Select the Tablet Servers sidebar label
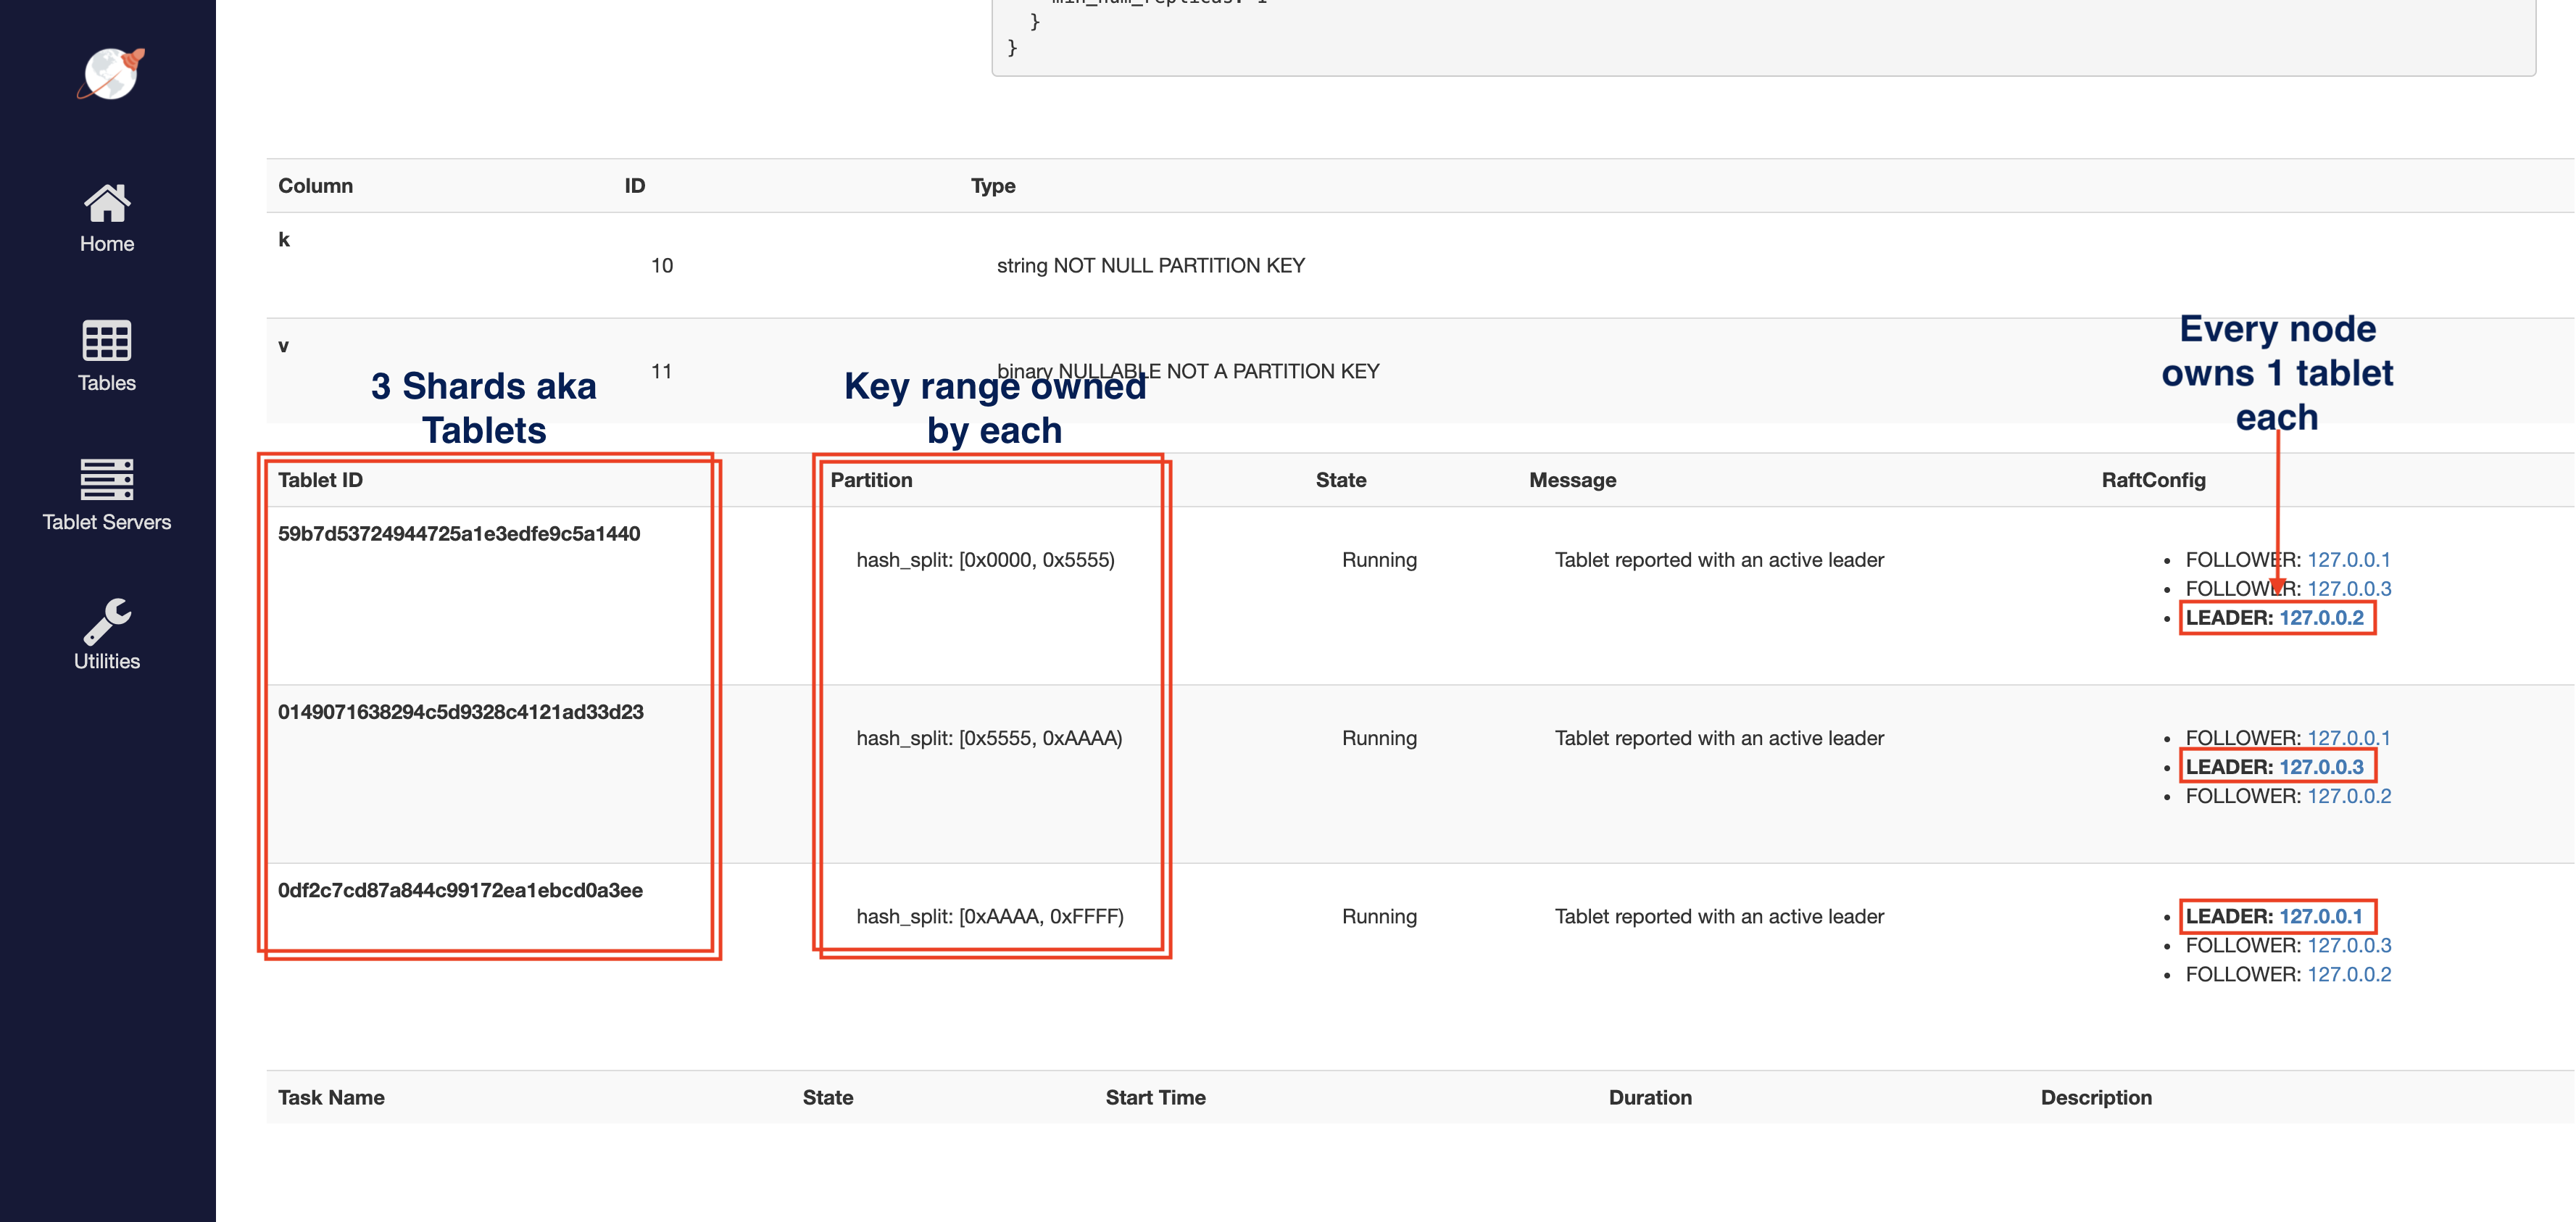The image size is (2576, 1222). tap(106, 522)
